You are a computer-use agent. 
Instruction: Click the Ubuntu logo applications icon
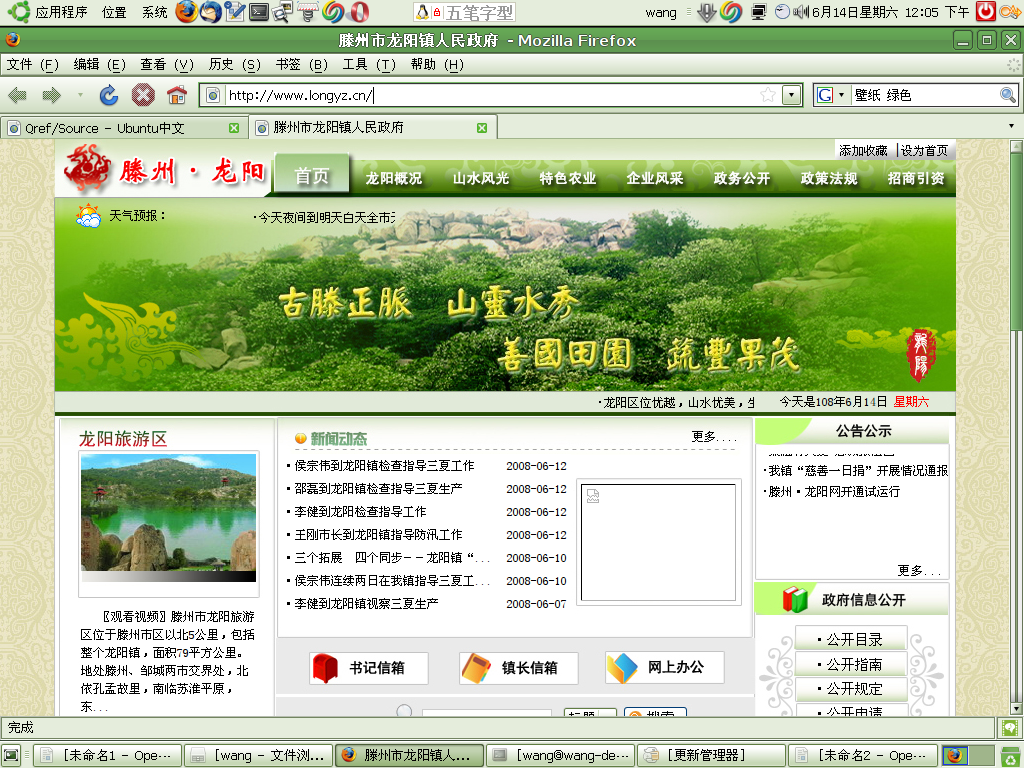click(18, 12)
